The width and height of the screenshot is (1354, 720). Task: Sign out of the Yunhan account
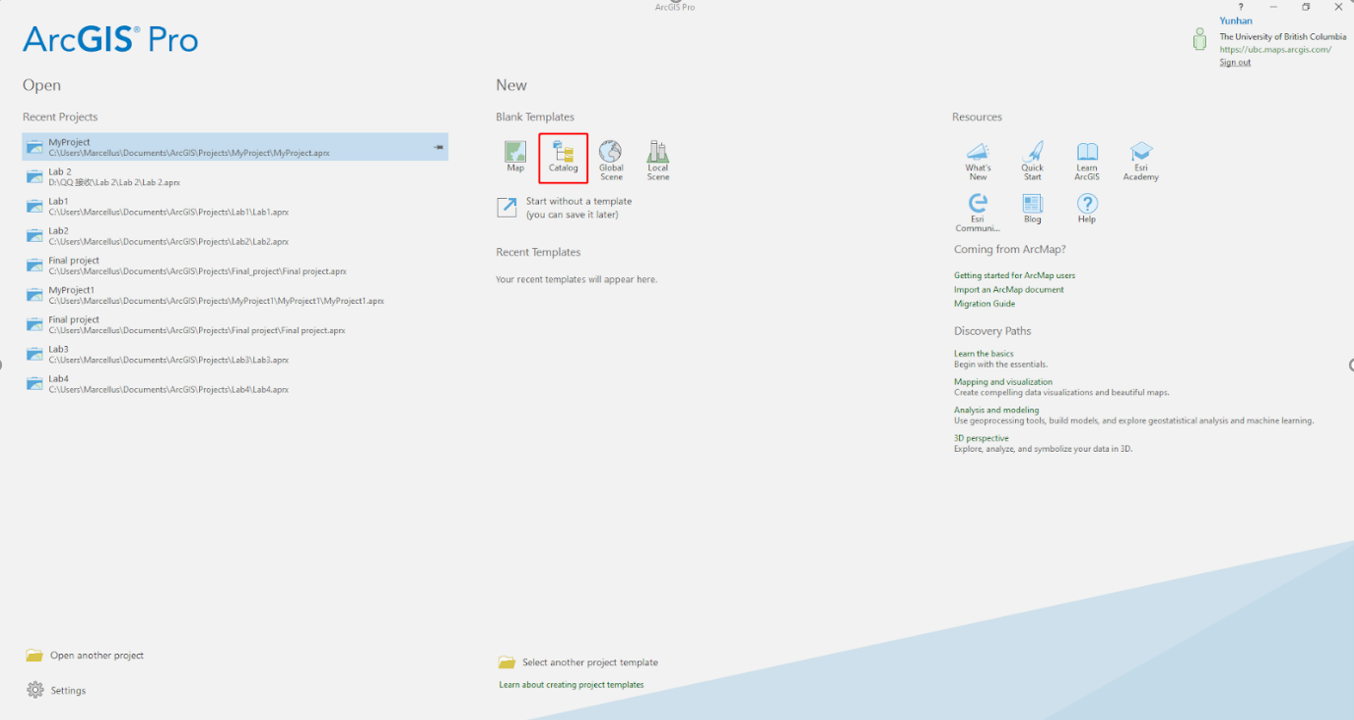[x=1234, y=62]
